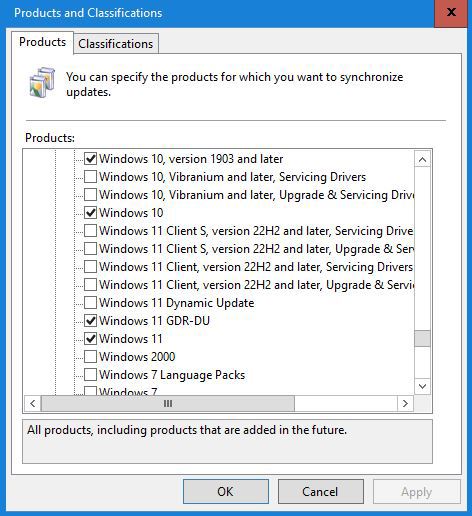
Task: Select the Windows 11 GDR-DU label
Action: tap(154, 321)
